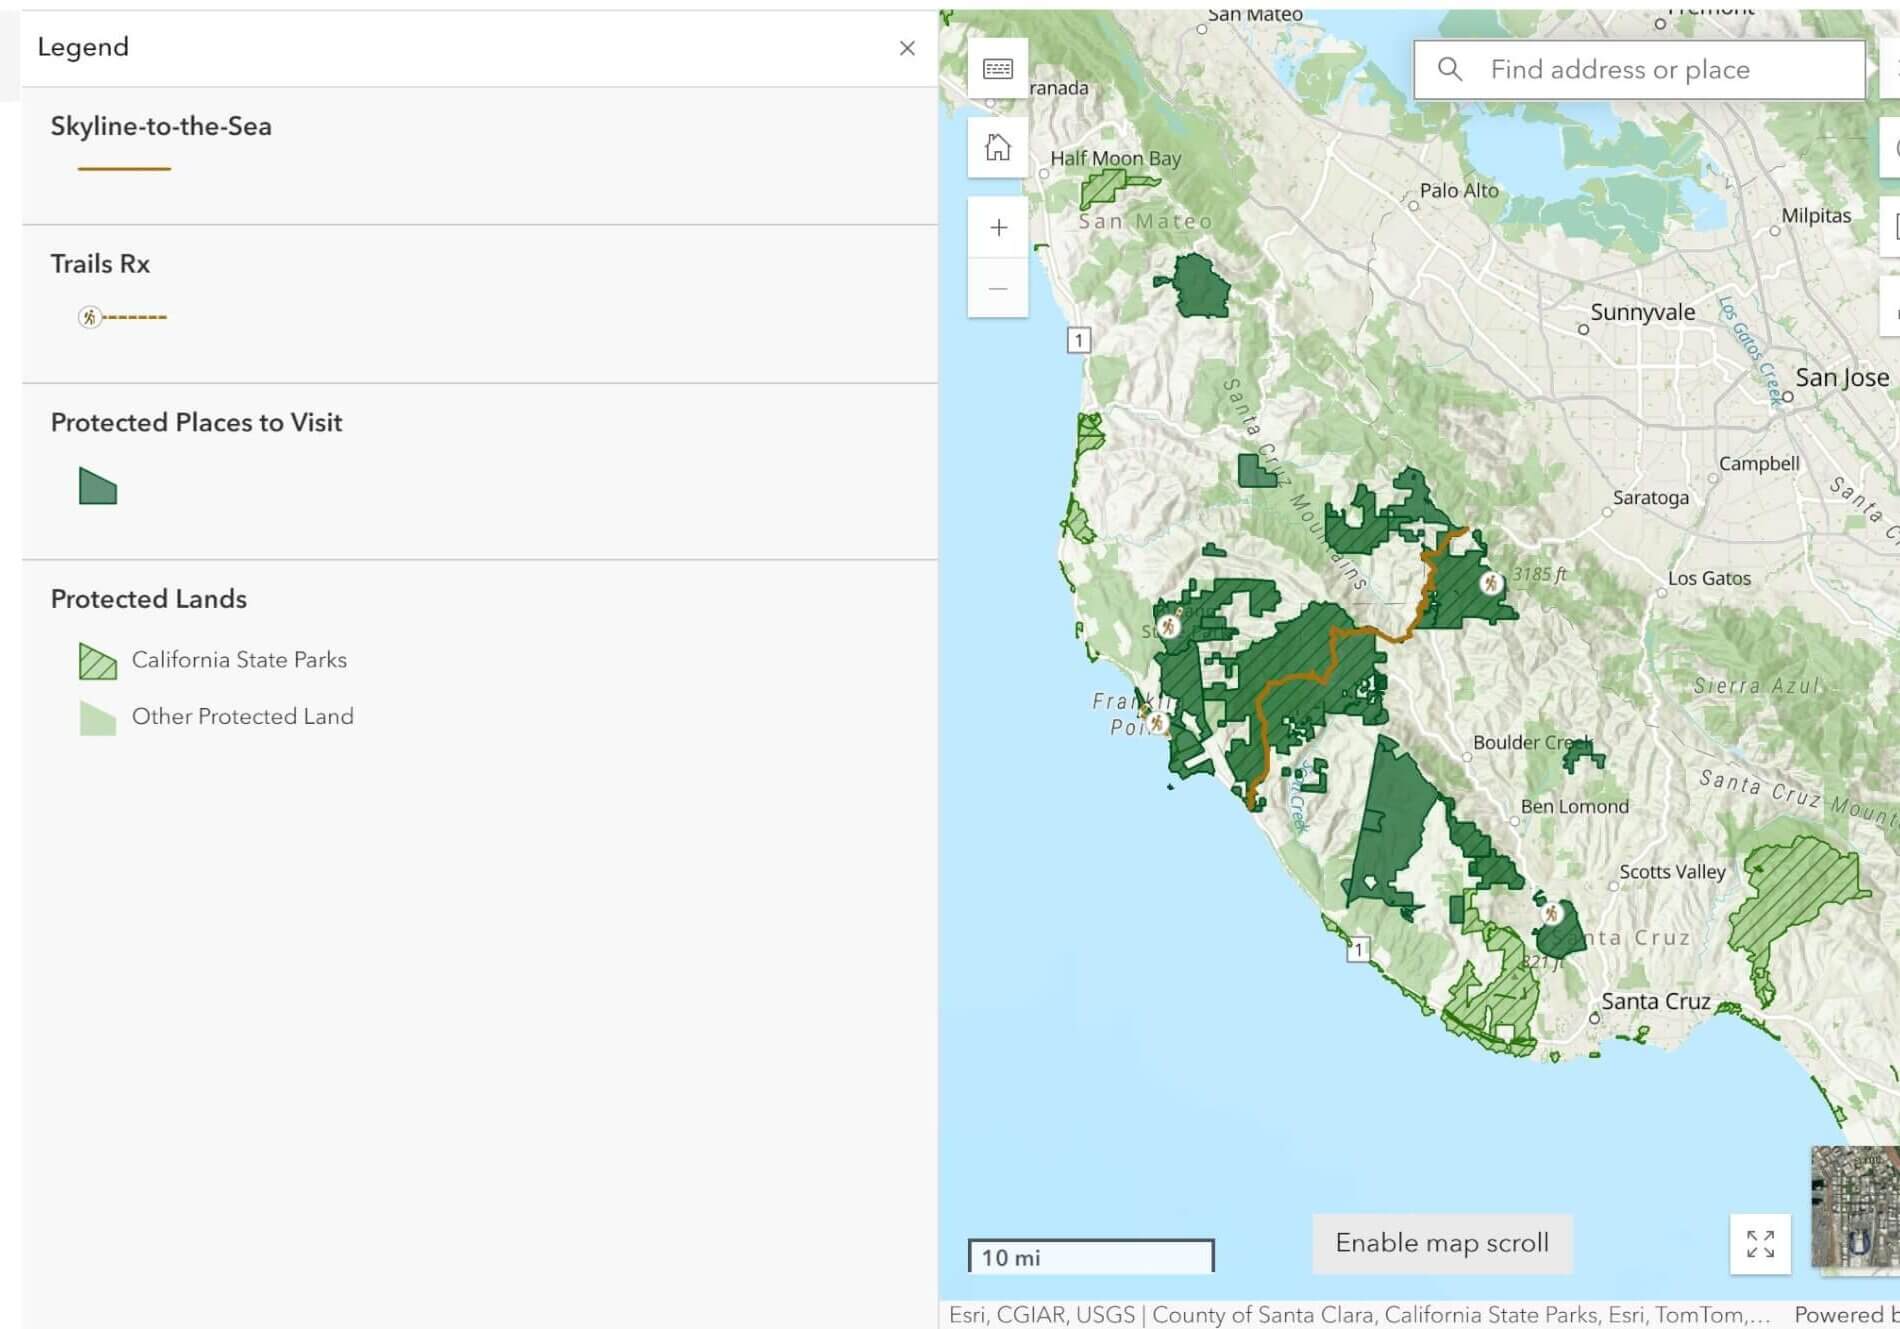Click the Skyline-to-the-Sea orange line symbol
The height and width of the screenshot is (1329, 1900).
click(x=124, y=169)
